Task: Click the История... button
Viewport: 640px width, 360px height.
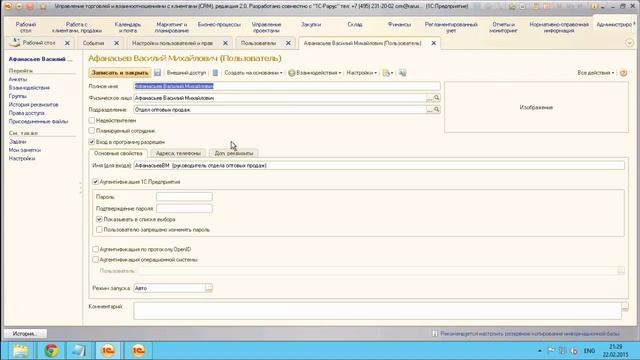Action: (x=25, y=333)
